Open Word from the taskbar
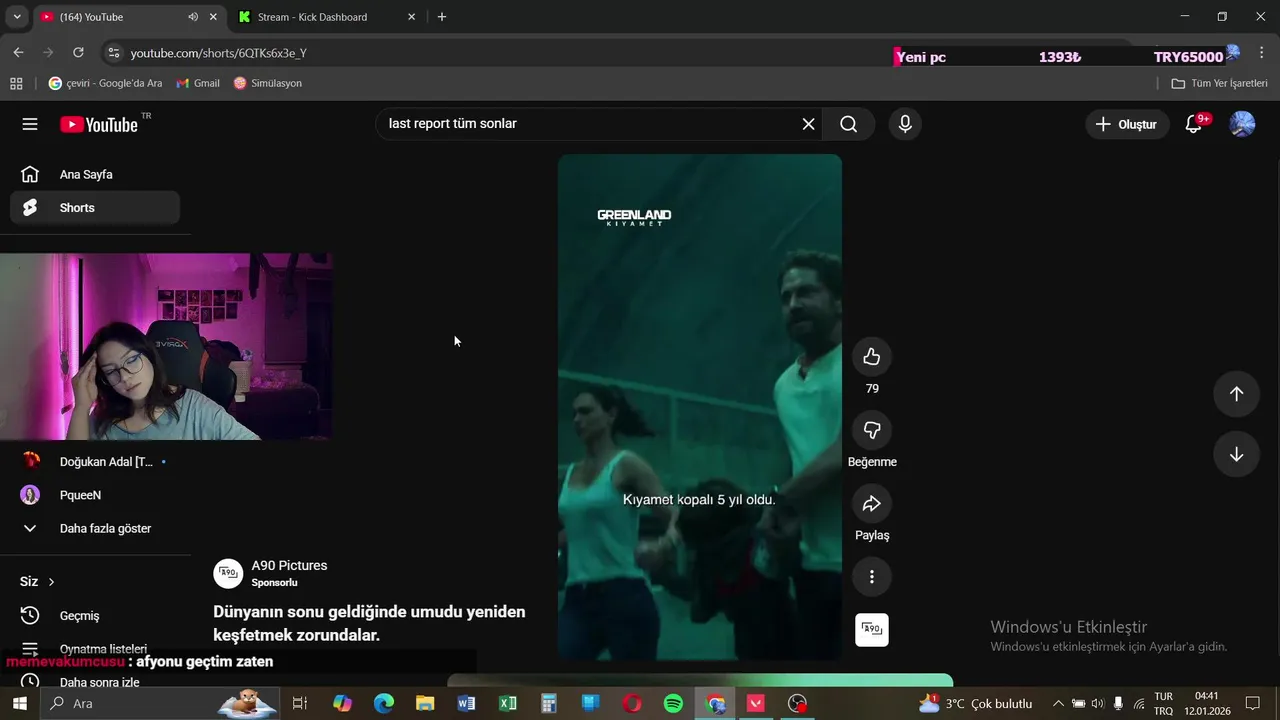Screen dimensions: 1280x720 466,704
